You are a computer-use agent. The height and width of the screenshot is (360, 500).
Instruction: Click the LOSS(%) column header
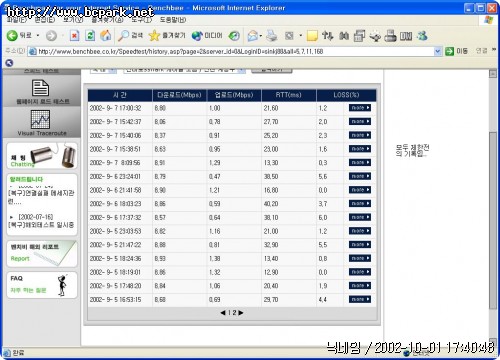346,95
